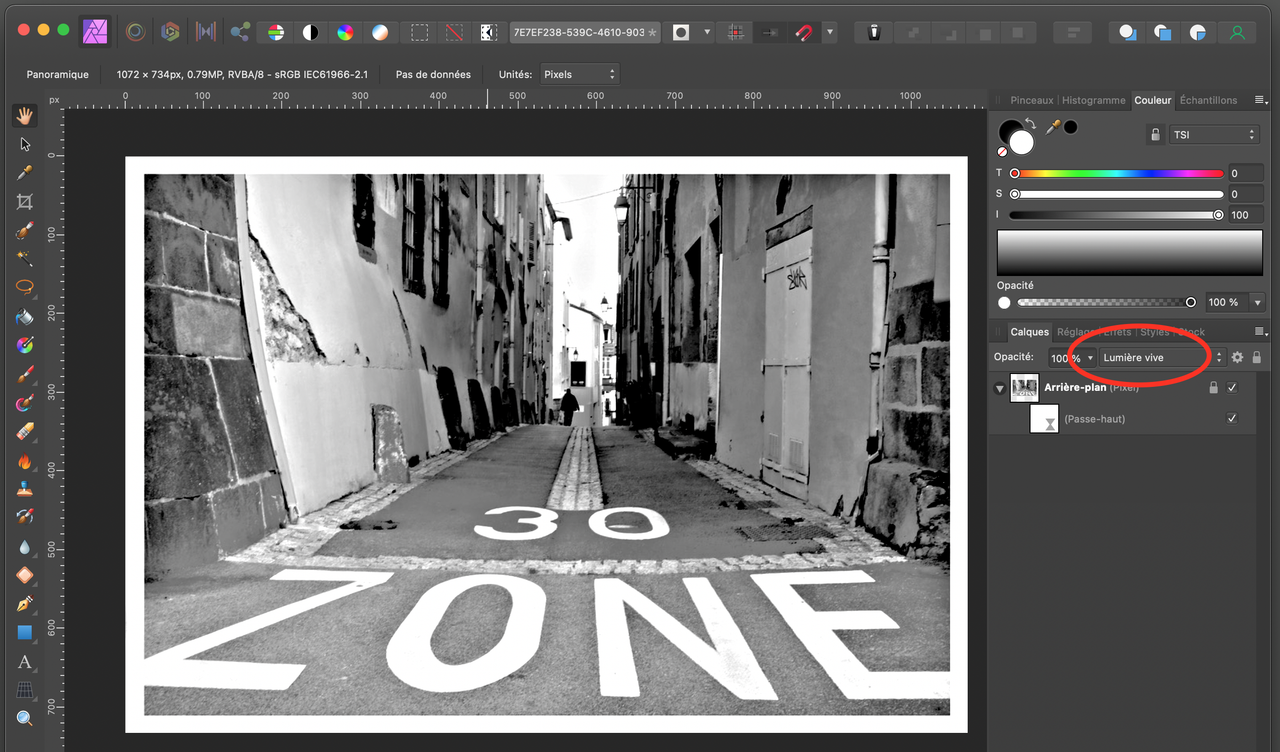Image resolution: width=1280 pixels, height=752 pixels.
Task: Collapse the Arrière-plan layer triangle
Action: pyautogui.click(x=1000, y=388)
